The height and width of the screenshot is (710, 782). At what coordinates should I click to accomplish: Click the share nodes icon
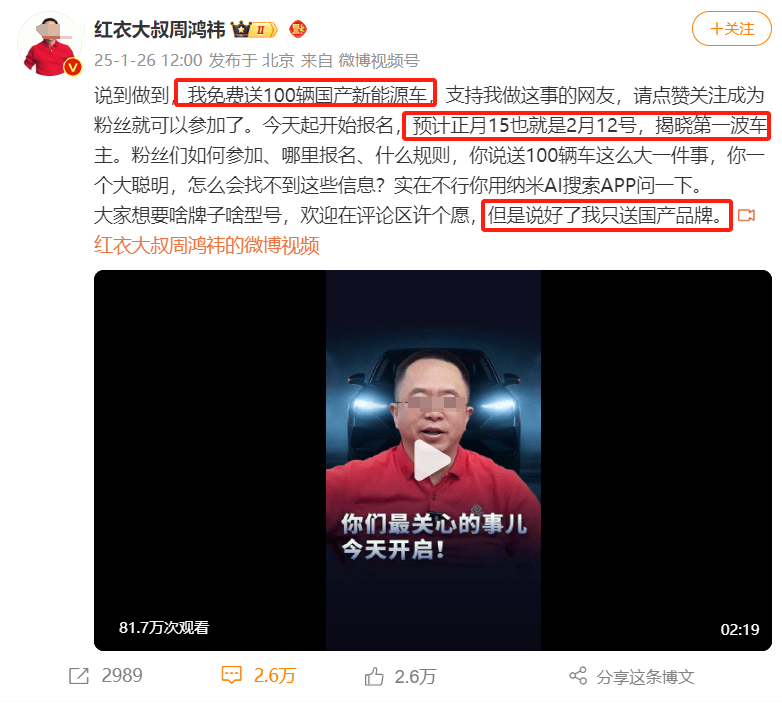click(x=578, y=676)
